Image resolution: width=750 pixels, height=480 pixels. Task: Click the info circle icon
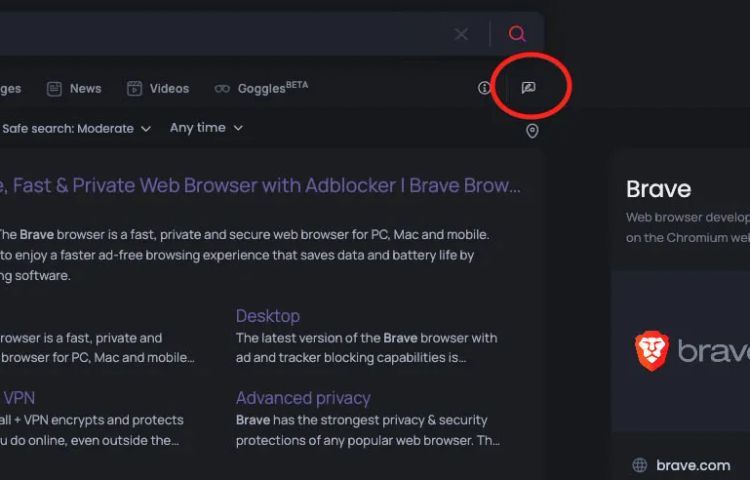click(484, 88)
